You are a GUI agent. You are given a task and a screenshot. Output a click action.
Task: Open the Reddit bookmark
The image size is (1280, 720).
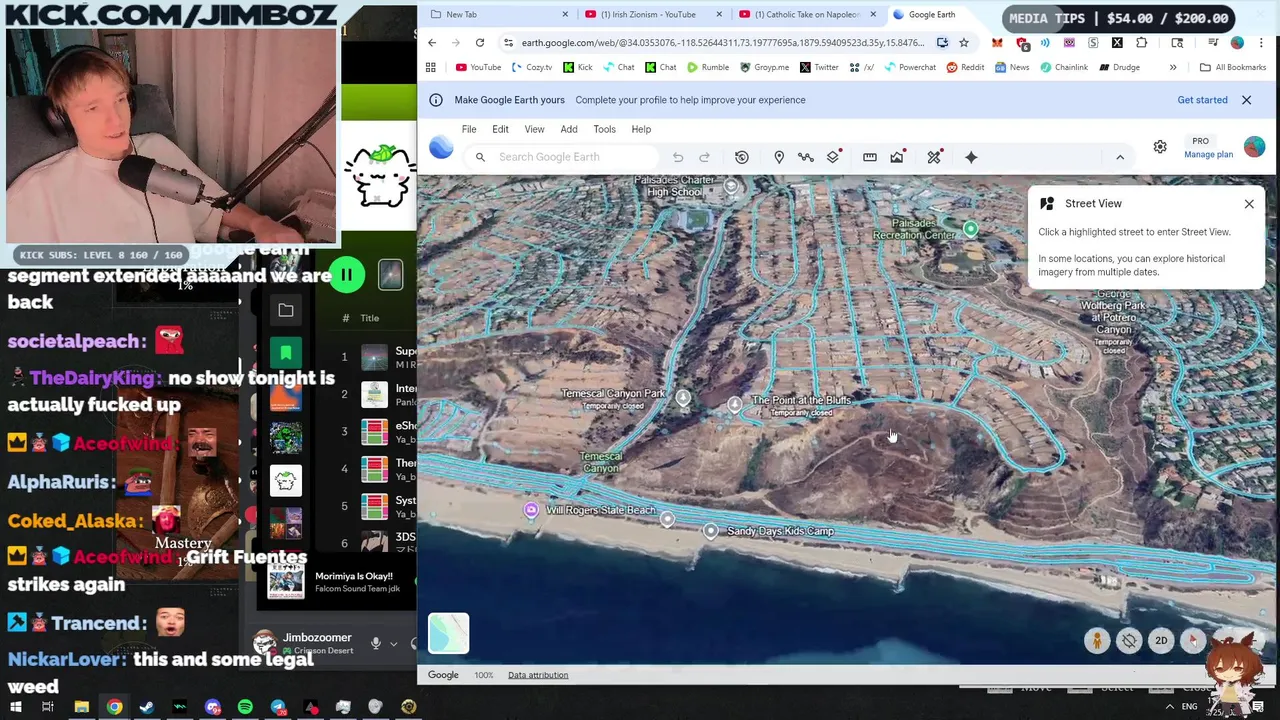pos(965,67)
